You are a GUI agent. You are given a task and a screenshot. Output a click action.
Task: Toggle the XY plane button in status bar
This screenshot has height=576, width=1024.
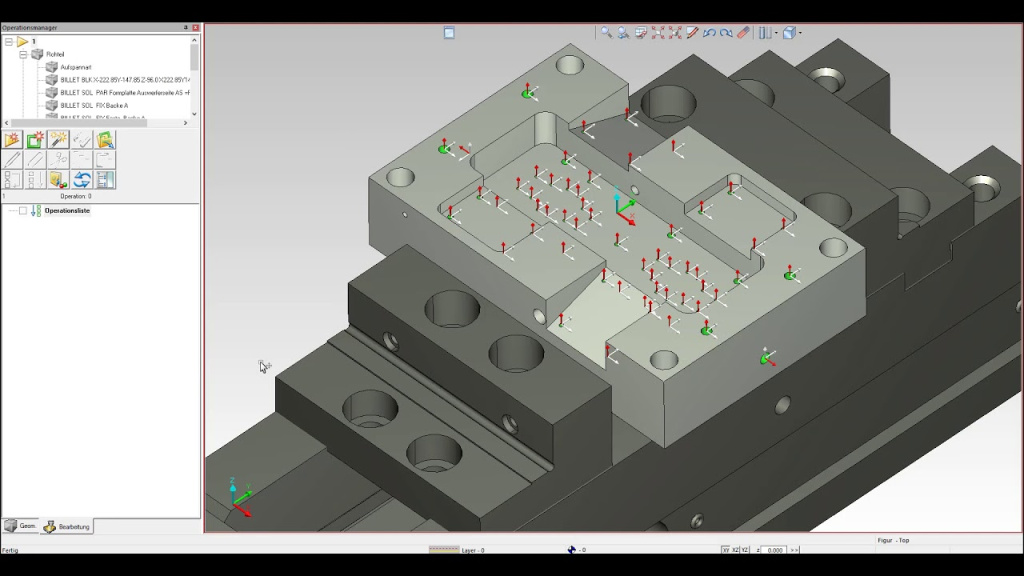click(725, 550)
